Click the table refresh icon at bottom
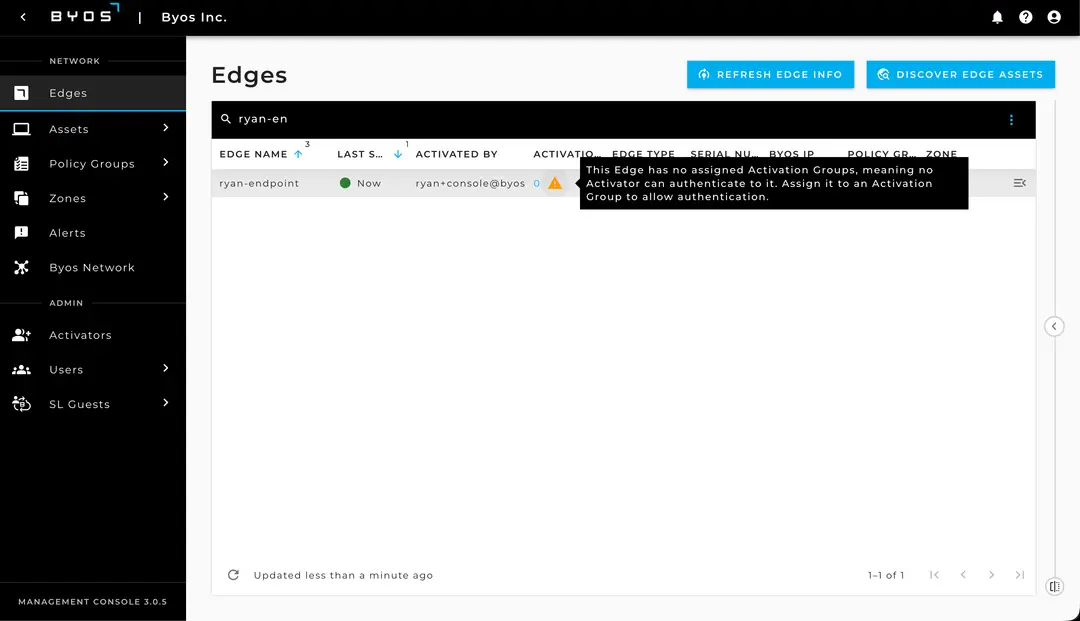 click(233, 575)
